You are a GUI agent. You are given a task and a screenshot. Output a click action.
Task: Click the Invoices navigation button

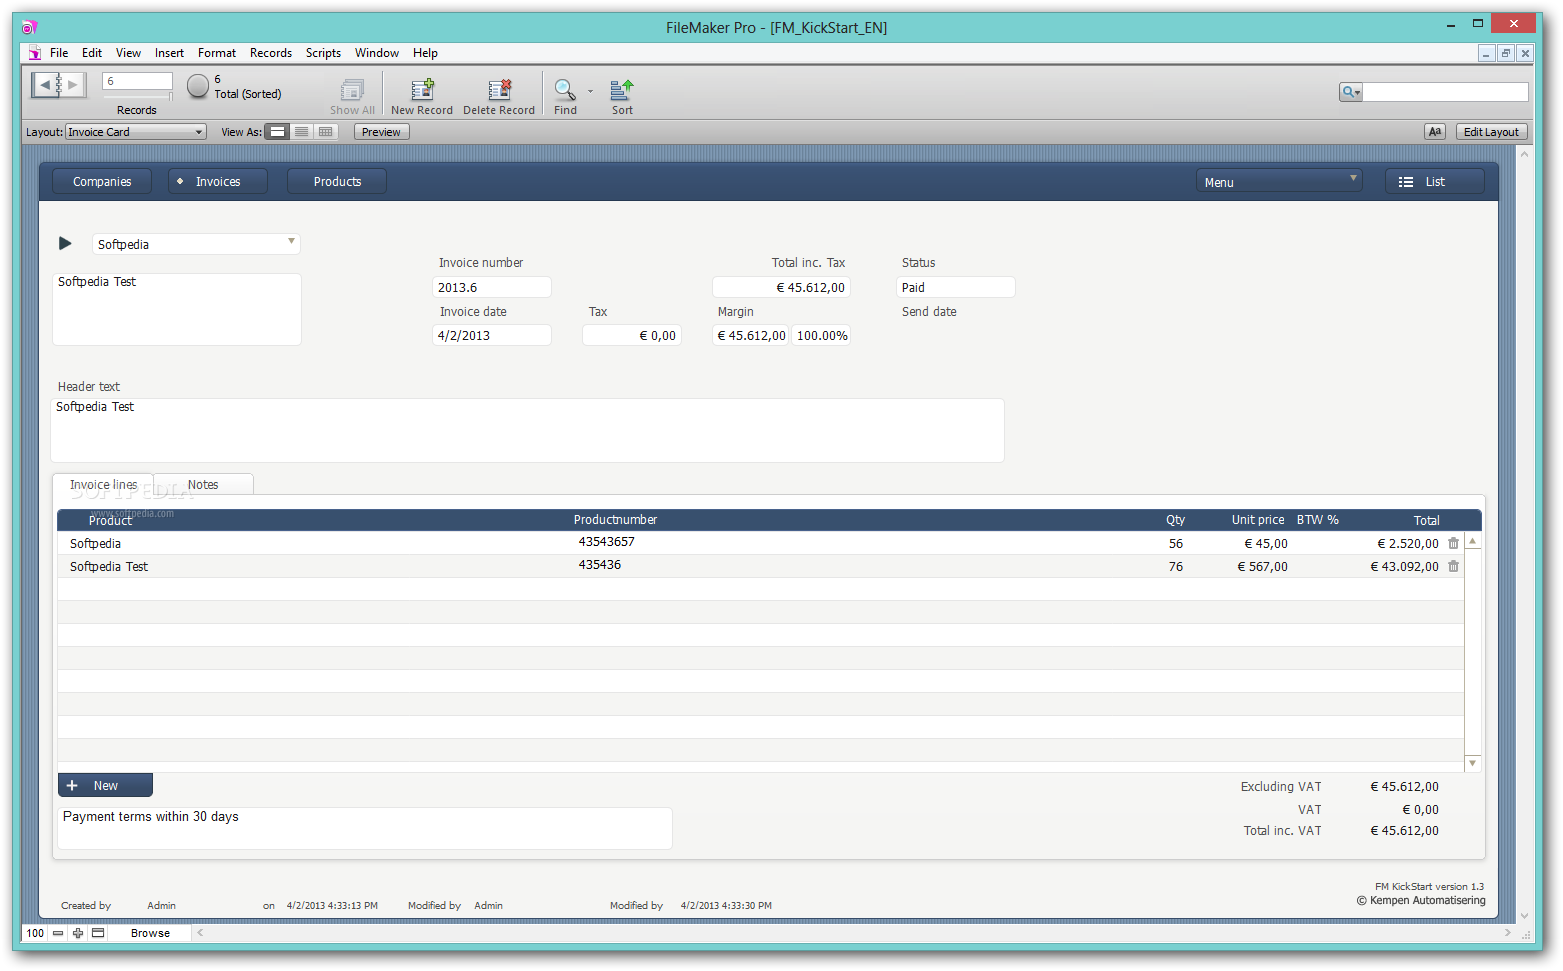coord(218,181)
